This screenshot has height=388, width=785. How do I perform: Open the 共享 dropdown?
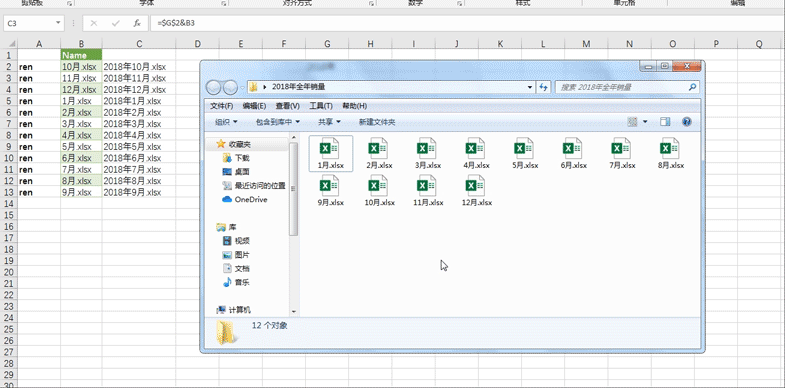tap(329, 122)
